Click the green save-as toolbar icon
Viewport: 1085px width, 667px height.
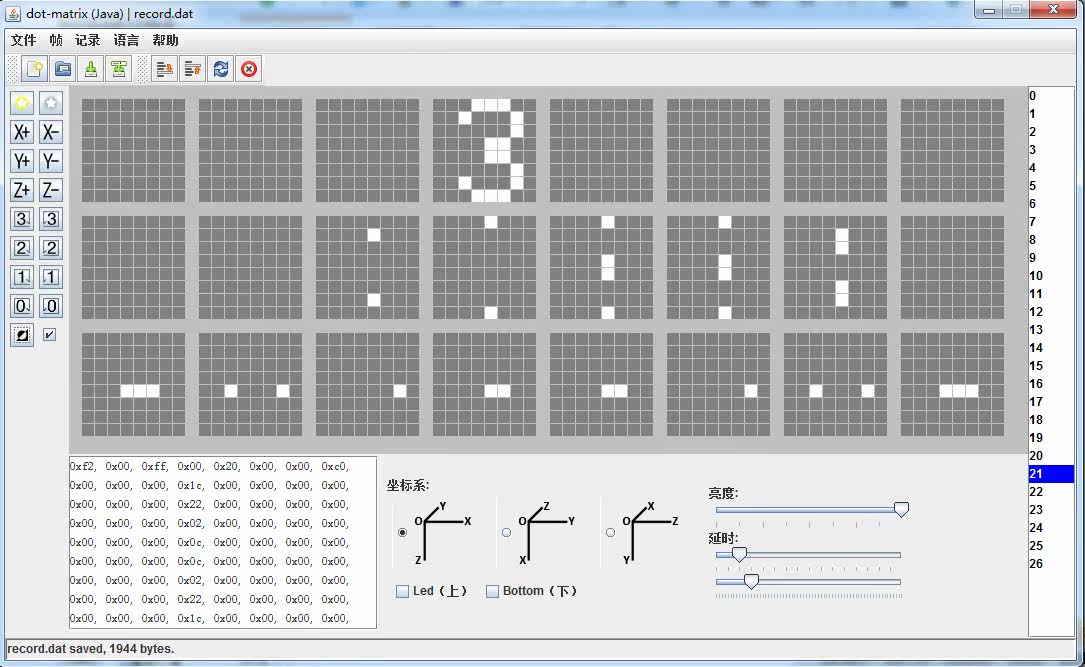point(119,68)
